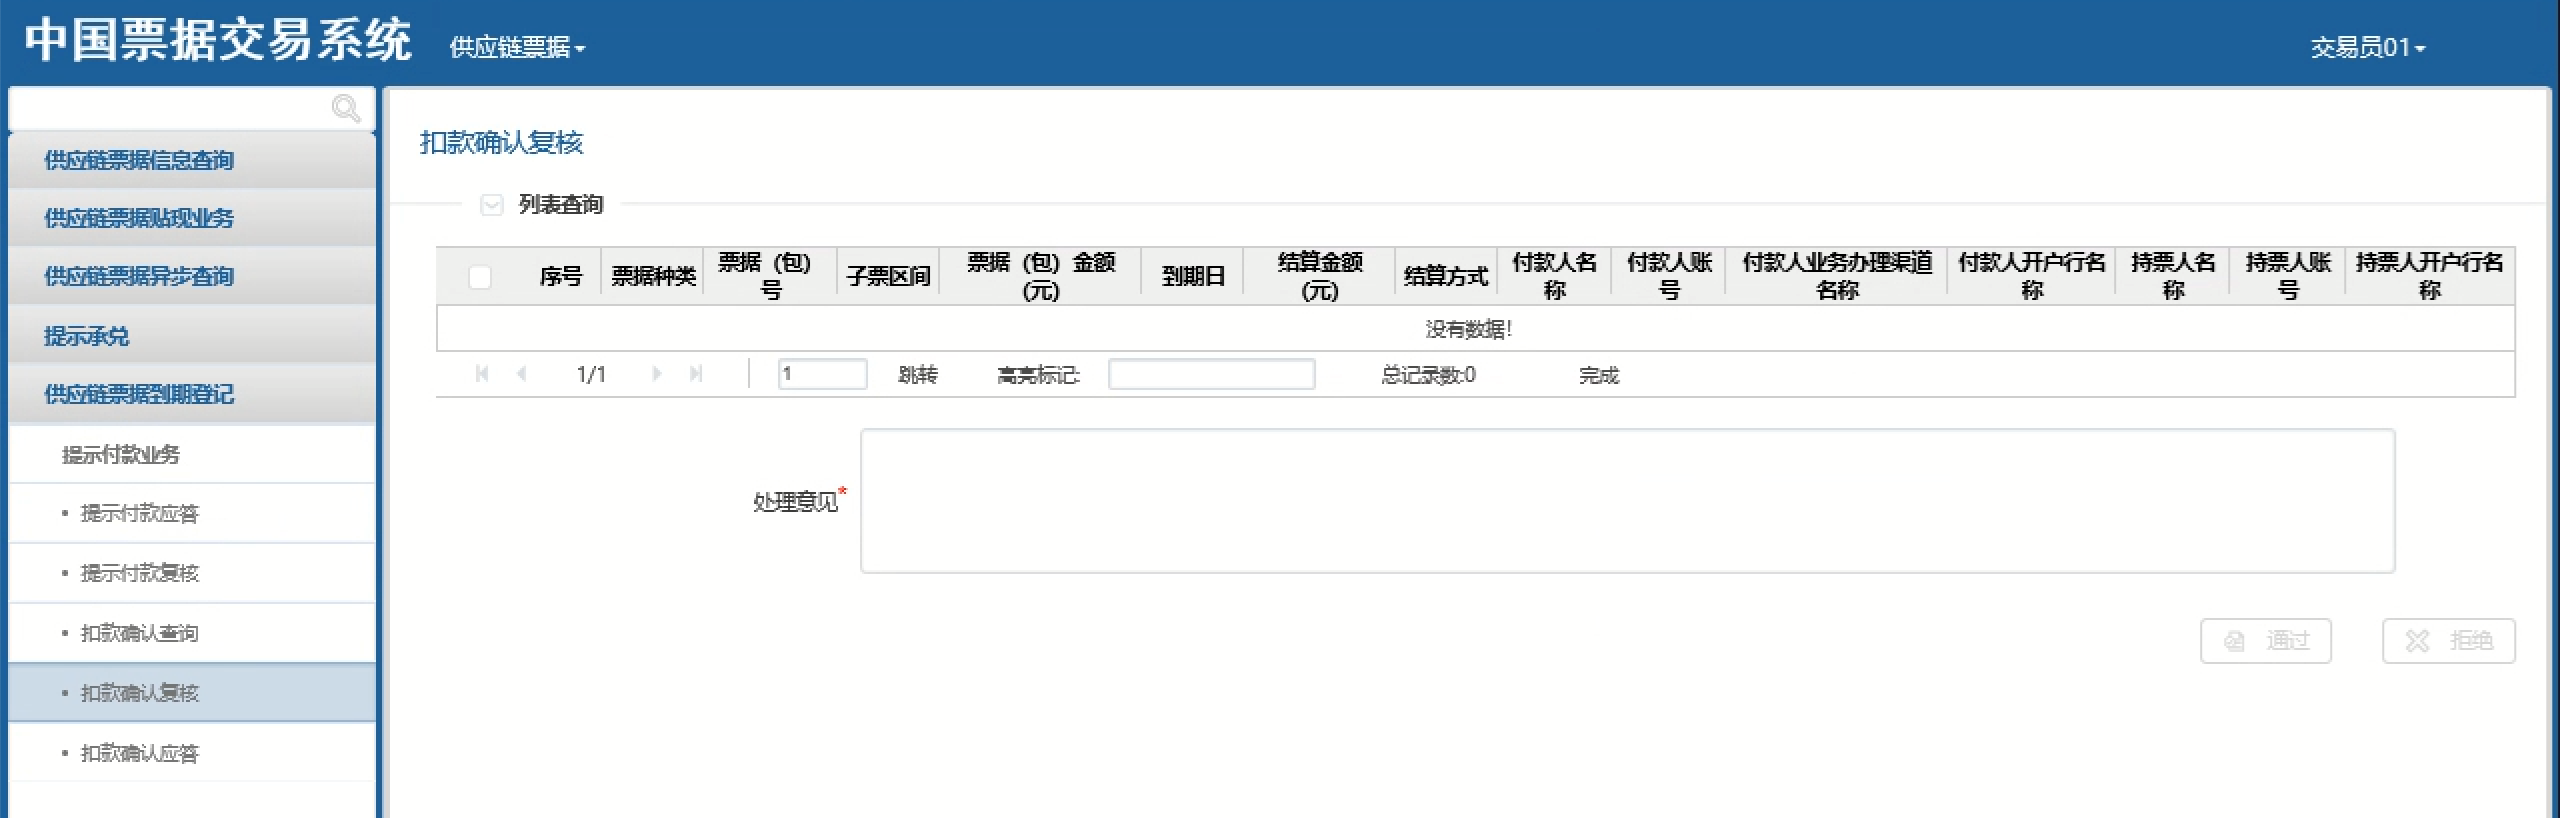Click the 付款人业务办理渠道名称 column header
2560x818 pixels.
tap(1837, 276)
